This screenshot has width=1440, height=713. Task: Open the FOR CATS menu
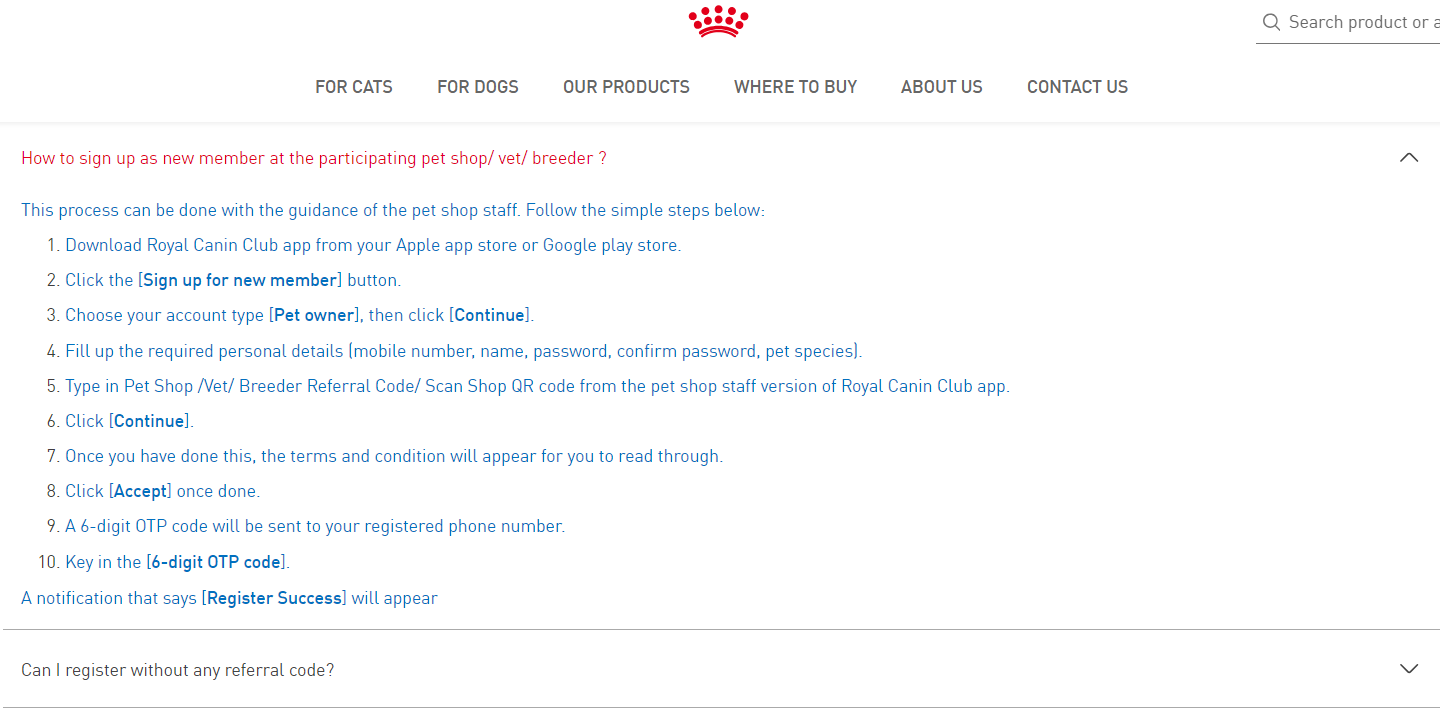click(x=354, y=87)
